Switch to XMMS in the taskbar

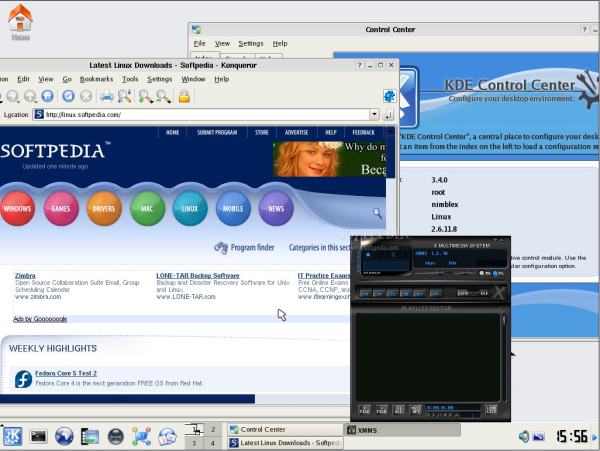(x=403, y=430)
